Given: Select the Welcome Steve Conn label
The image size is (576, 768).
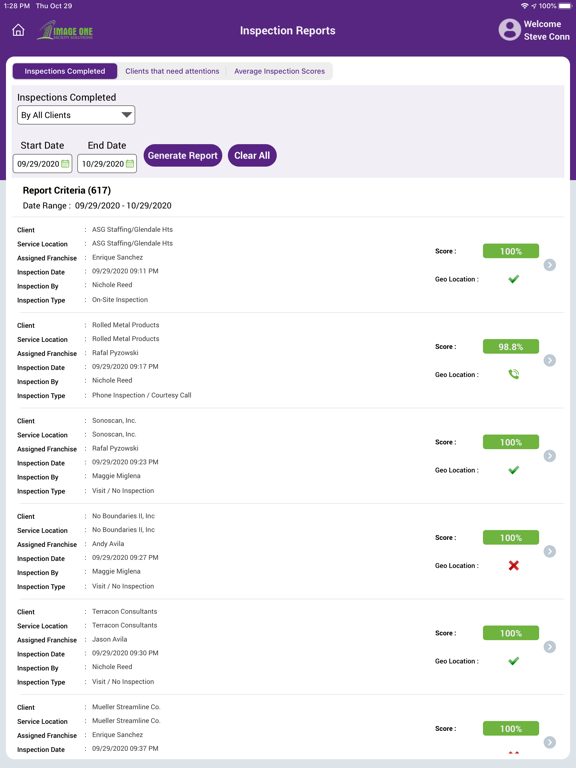Looking at the screenshot, I should (x=547, y=30).
